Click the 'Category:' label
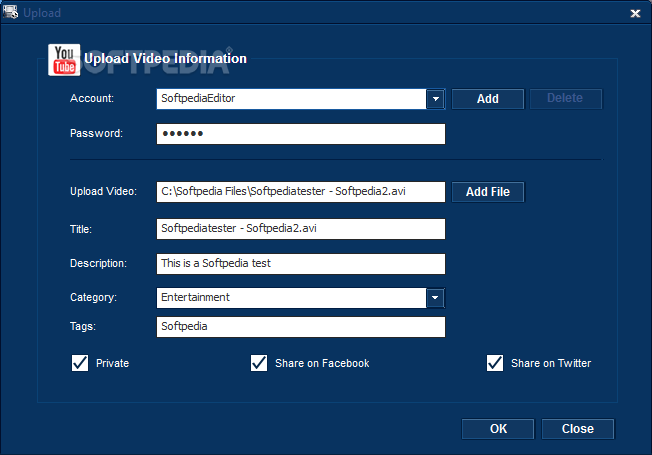The height and width of the screenshot is (455, 652). tap(94, 297)
